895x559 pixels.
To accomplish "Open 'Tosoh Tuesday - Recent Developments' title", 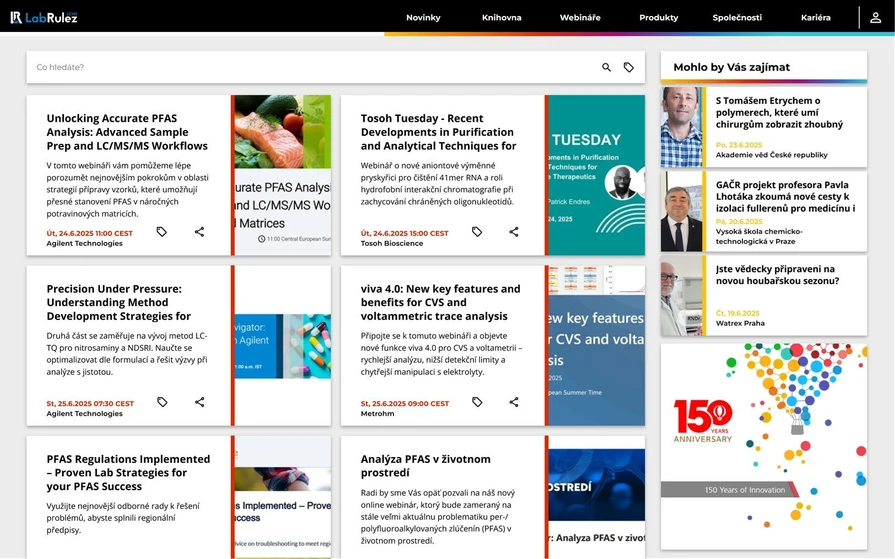I will (438, 132).
